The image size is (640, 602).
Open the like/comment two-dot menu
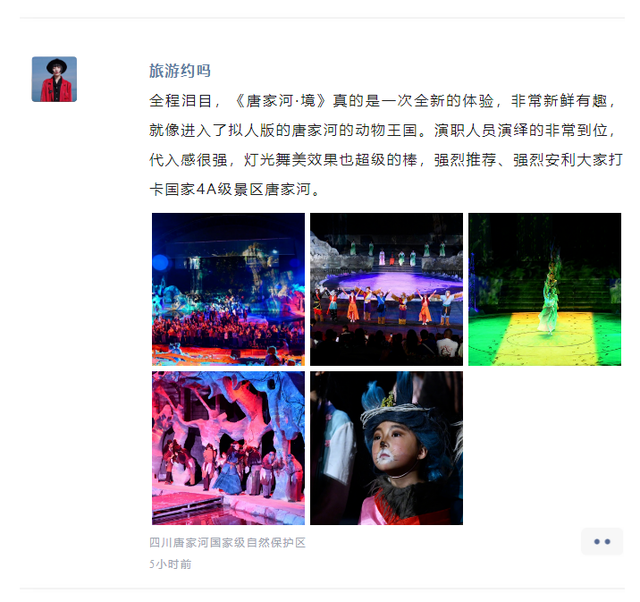click(602, 541)
